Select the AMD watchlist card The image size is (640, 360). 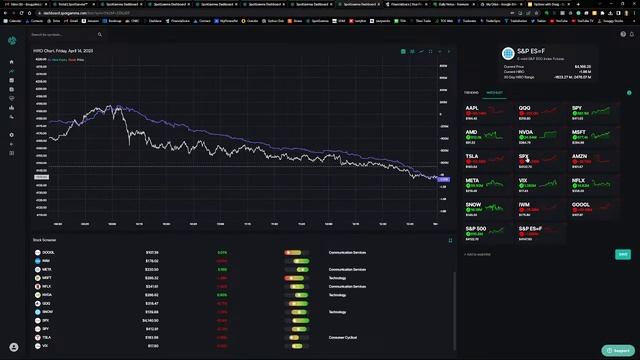click(487, 137)
